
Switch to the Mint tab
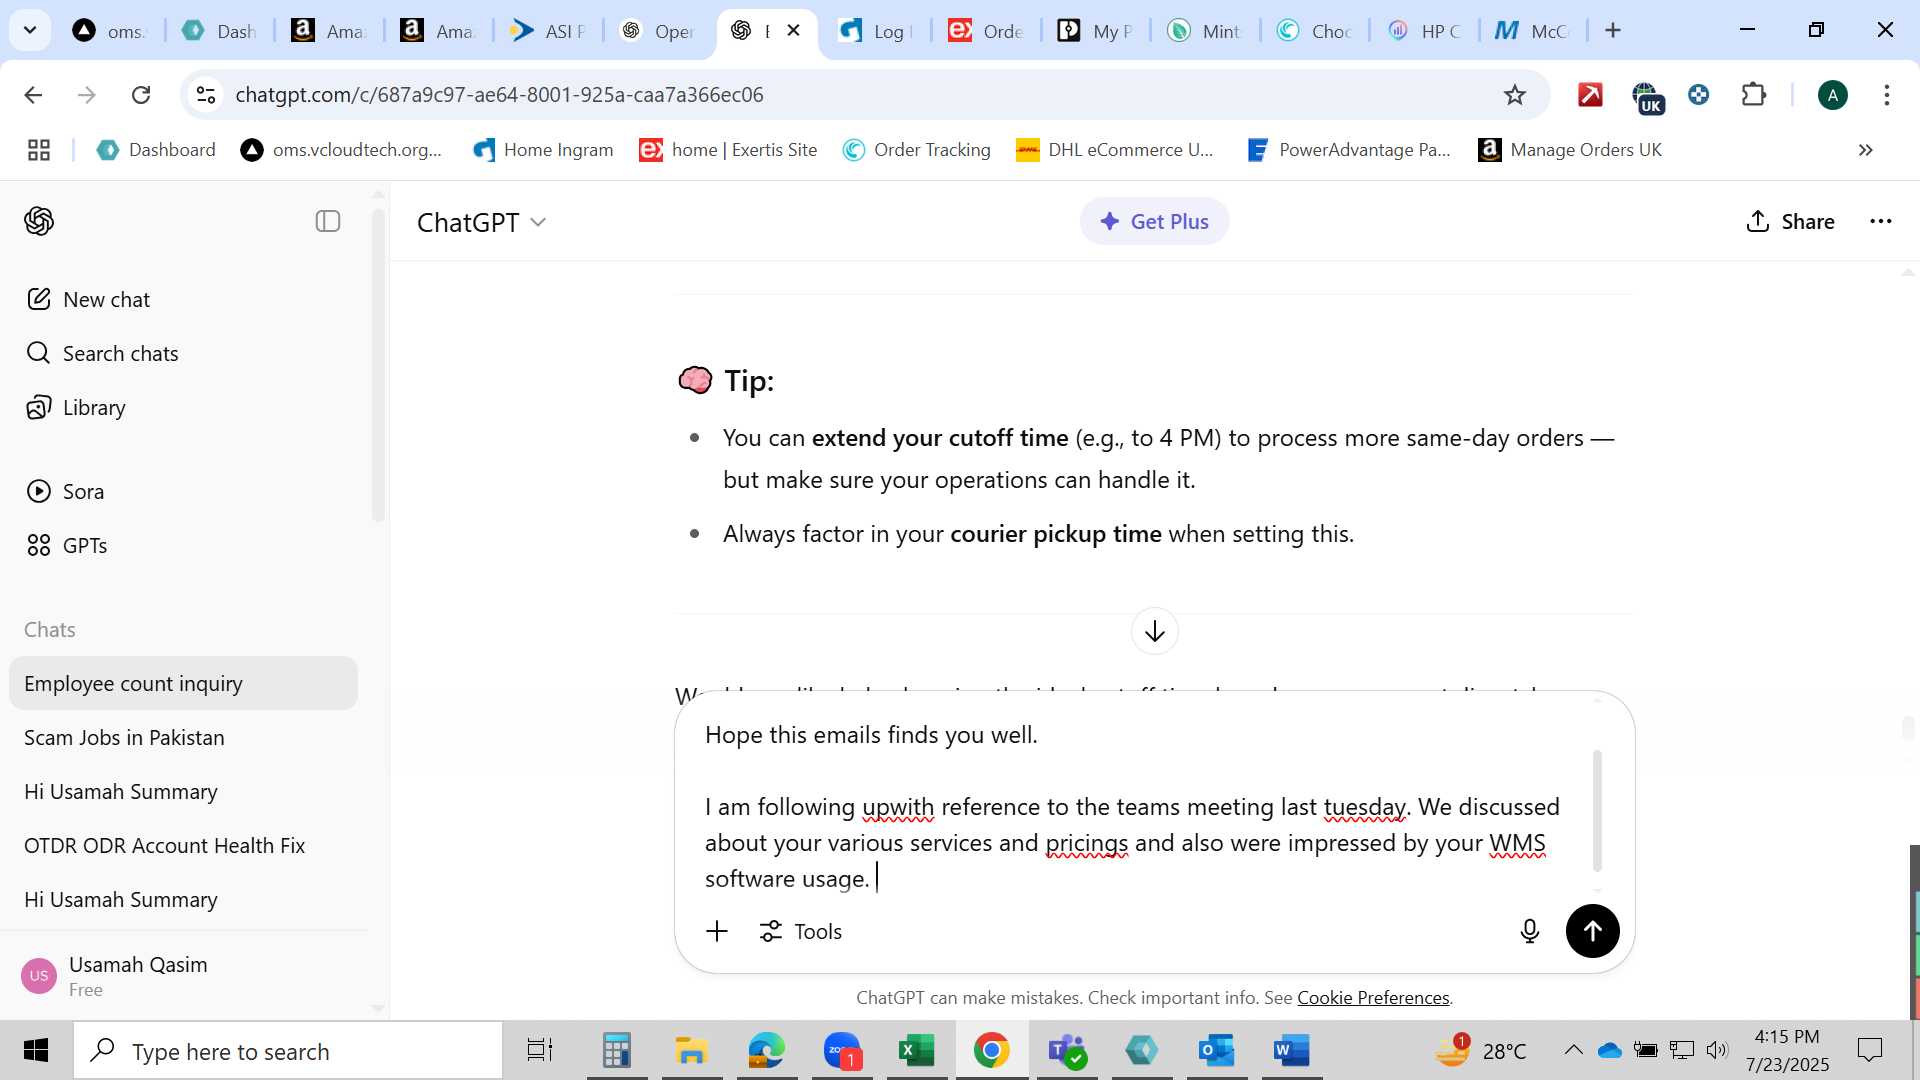1205,31
